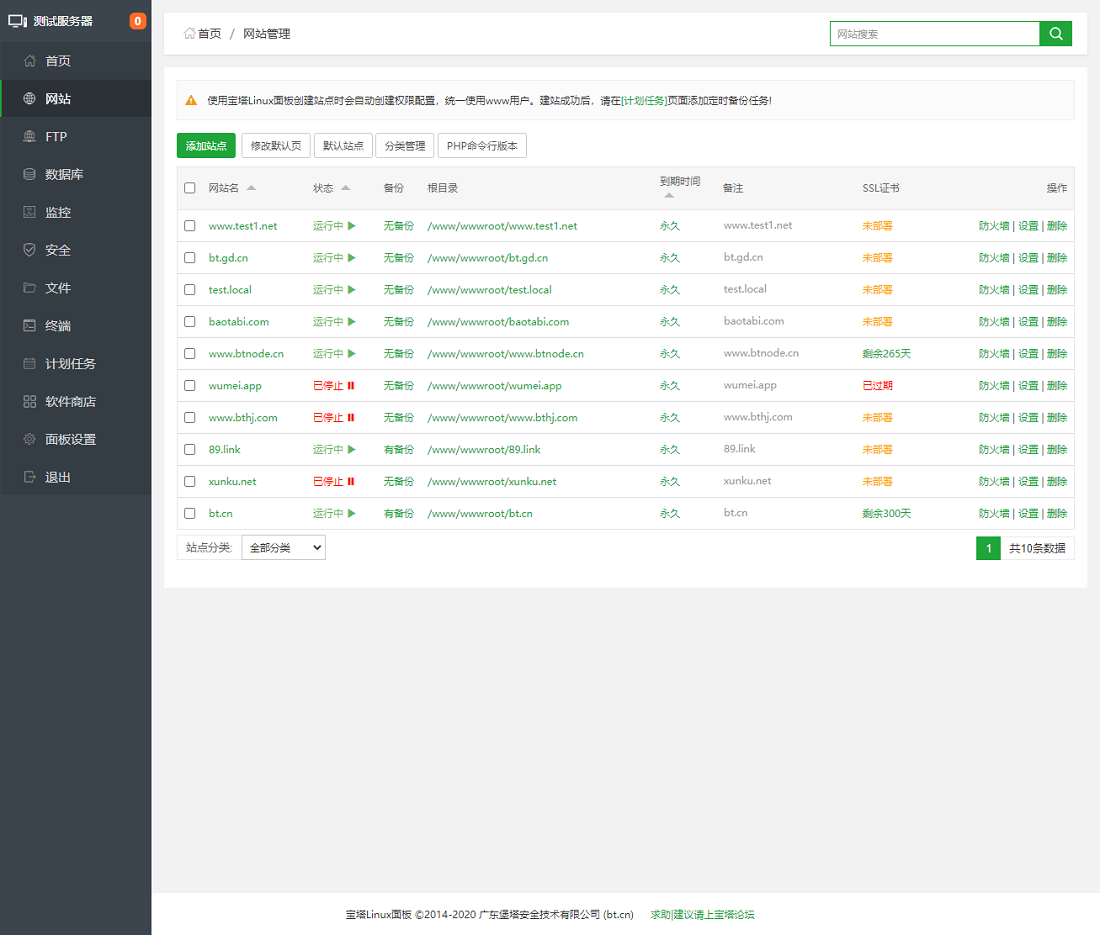Click the orange notification badge showing 0
This screenshot has width=1100, height=935.
point(138,21)
